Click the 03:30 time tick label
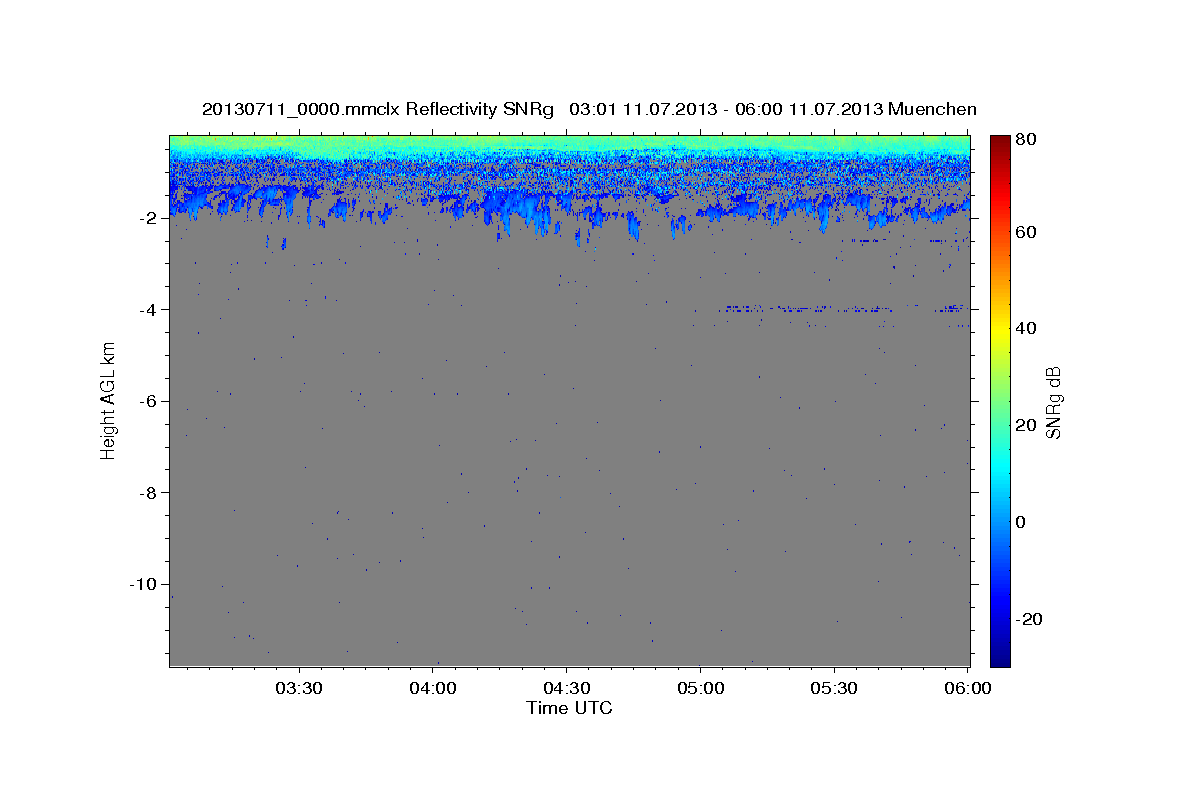This screenshot has width=1200, height=800. pyautogui.click(x=299, y=689)
